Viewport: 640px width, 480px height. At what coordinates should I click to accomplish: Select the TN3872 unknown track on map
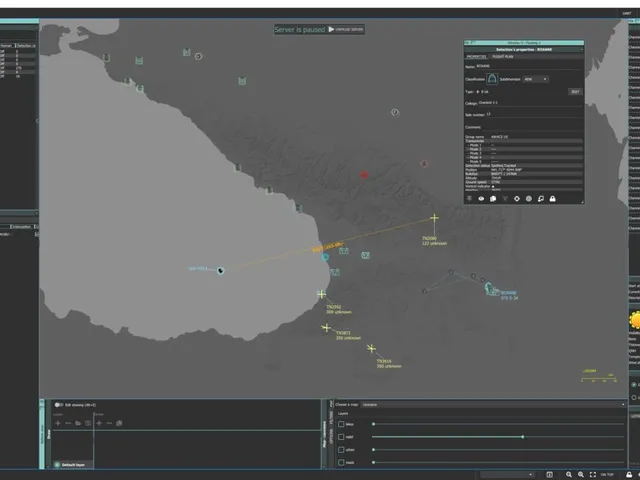coord(326,327)
